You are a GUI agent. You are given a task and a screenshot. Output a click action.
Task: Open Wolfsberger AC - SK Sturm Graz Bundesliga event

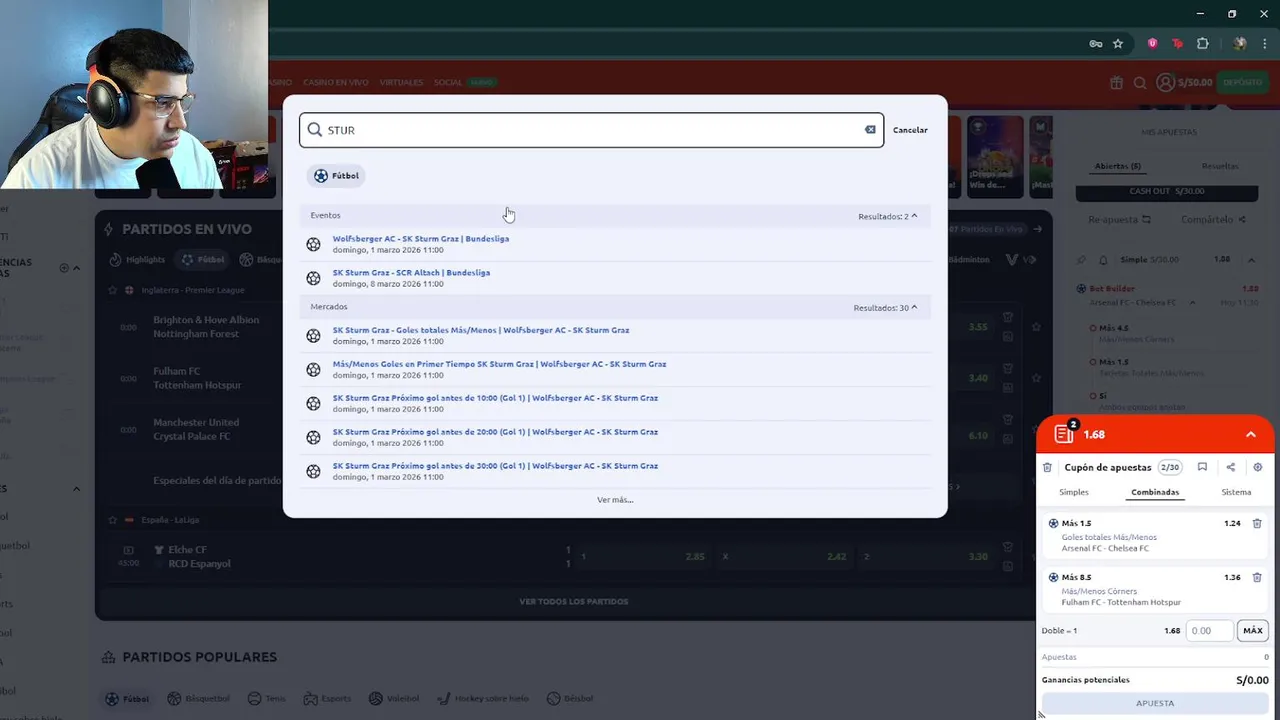click(x=421, y=239)
